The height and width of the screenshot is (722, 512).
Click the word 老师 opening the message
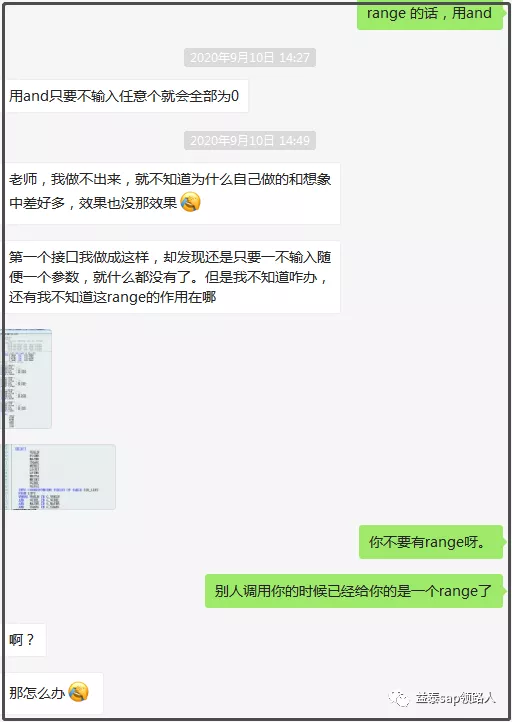(23, 179)
